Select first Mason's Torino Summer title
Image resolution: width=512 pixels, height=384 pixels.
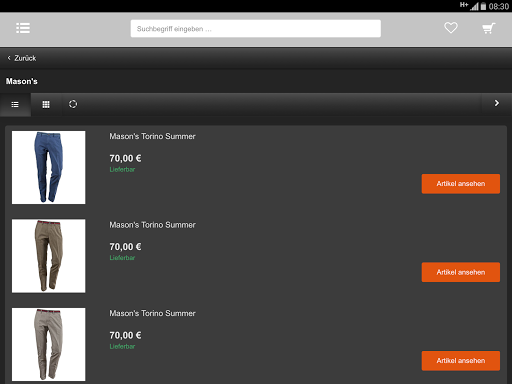(x=152, y=136)
